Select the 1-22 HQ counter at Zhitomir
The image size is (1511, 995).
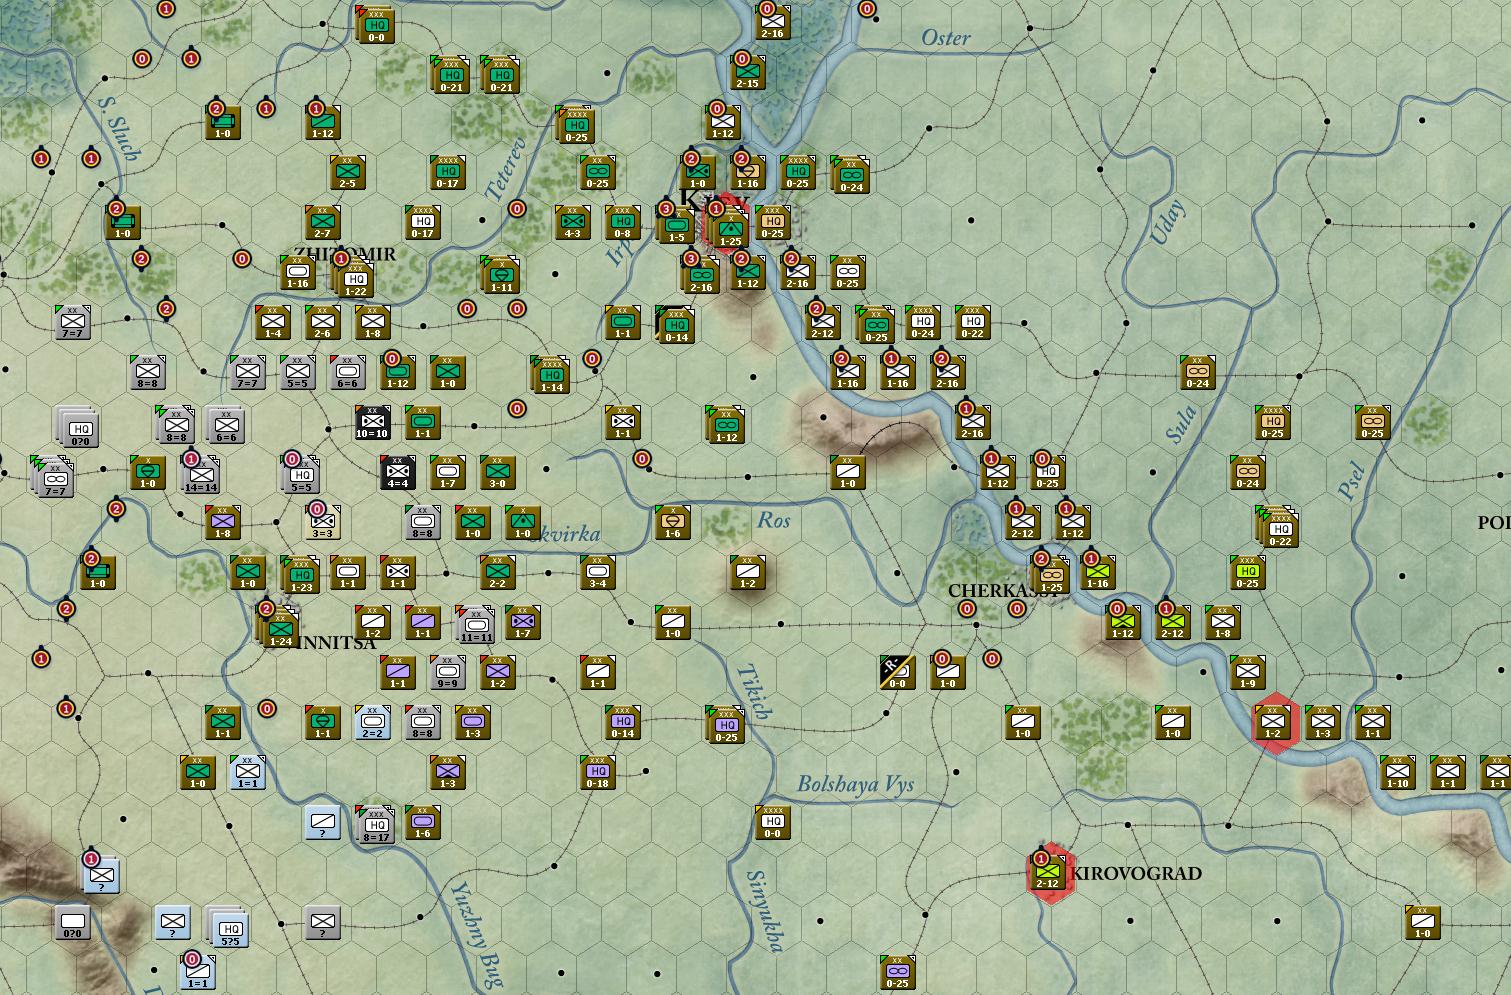tap(355, 279)
